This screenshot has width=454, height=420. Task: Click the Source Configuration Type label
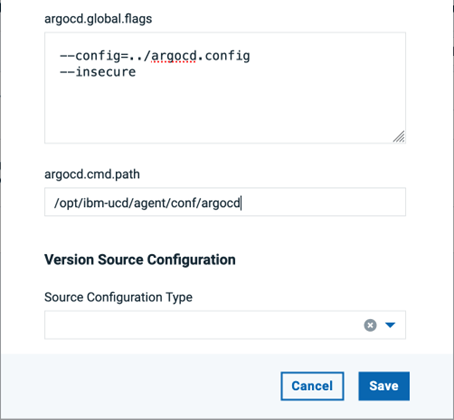[118, 297]
